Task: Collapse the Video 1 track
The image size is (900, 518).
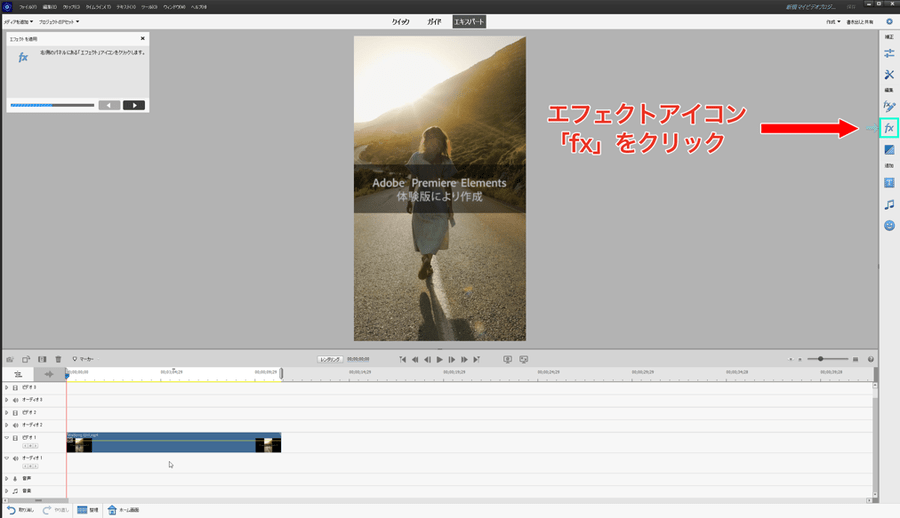Action: click(7, 438)
